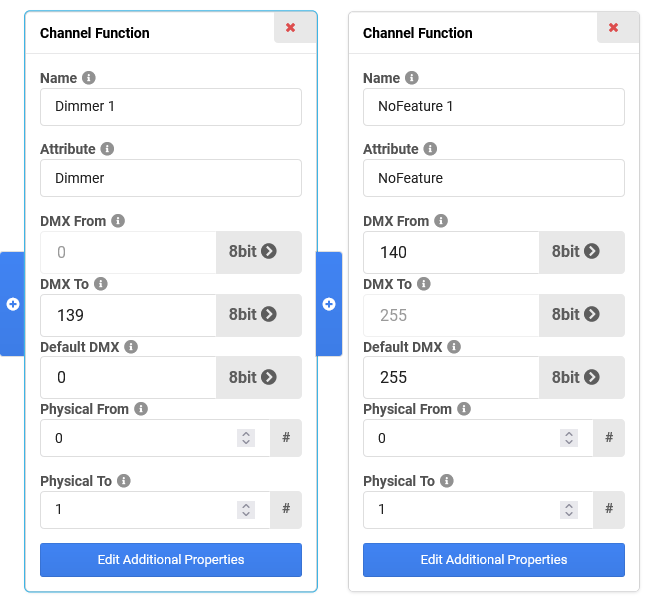651x602 pixels.
Task: Click the NoFeature Physical To spinner arrows
Action: click(569, 509)
